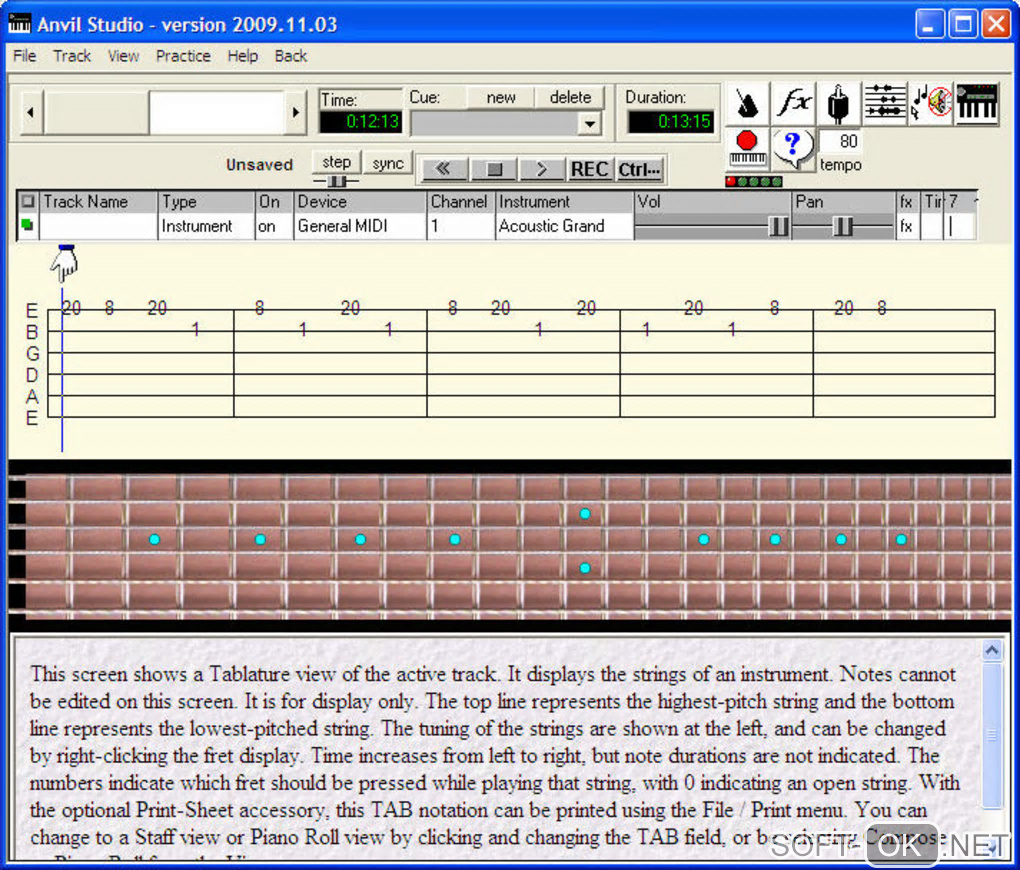
Task: Open the Help menu
Action: tap(243, 56)
